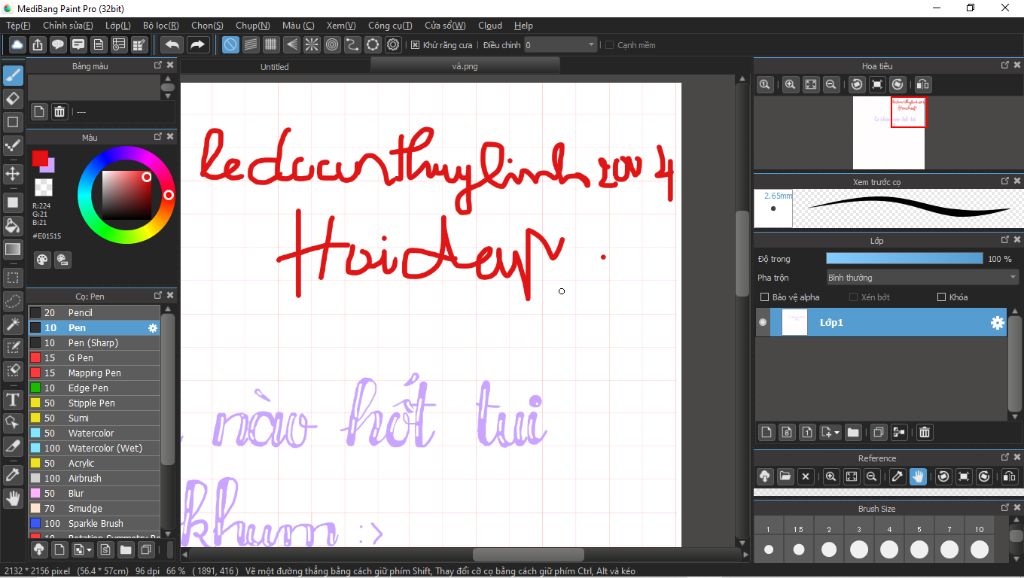Zoom out in the Navigator panel

pyautogui.click(x=831, y=85)
